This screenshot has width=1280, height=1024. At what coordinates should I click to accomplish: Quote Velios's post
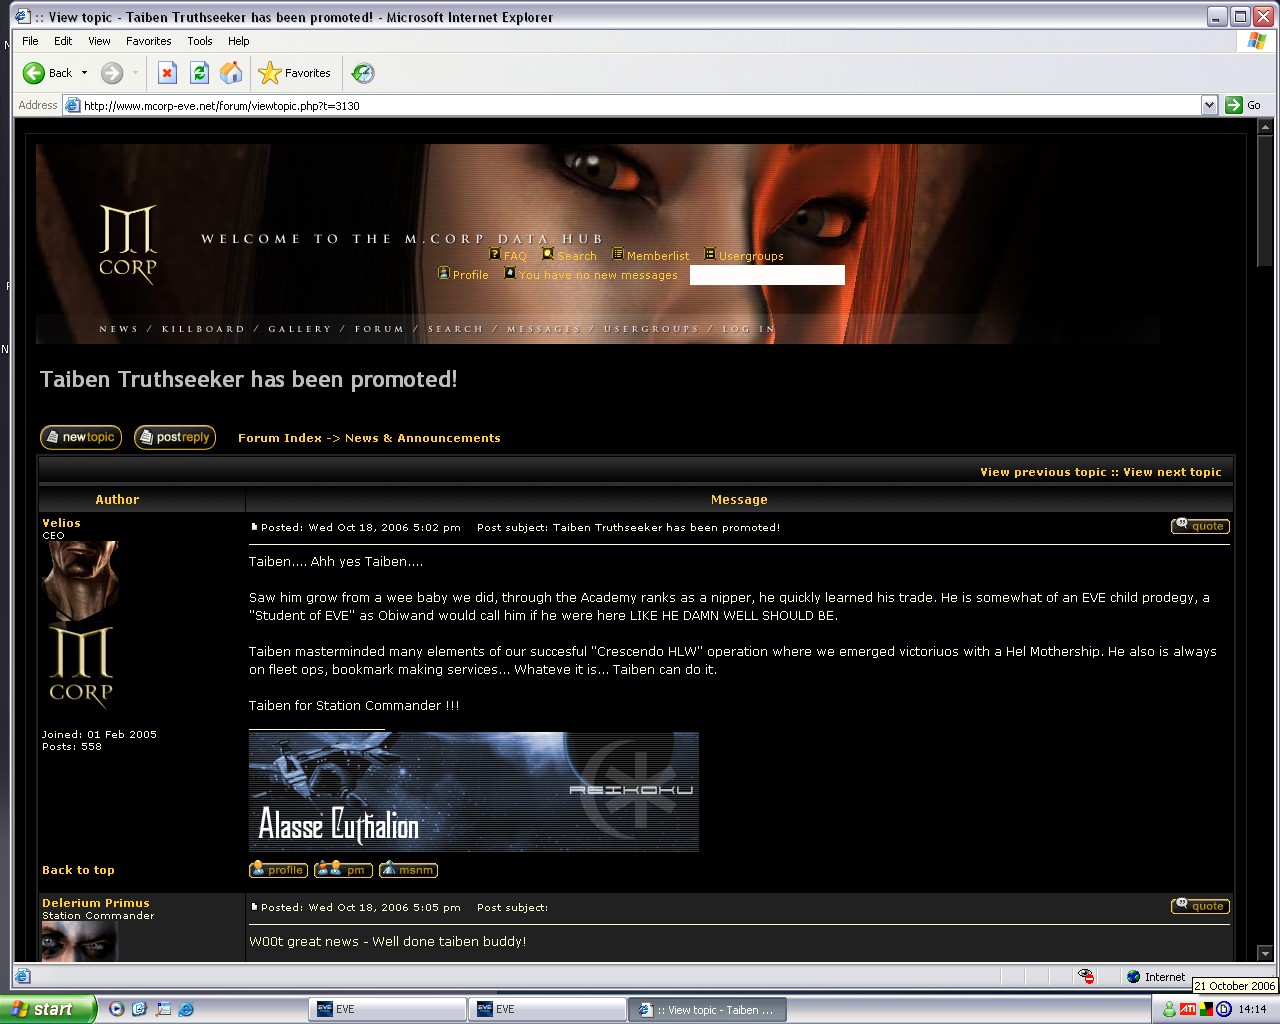1200,526
